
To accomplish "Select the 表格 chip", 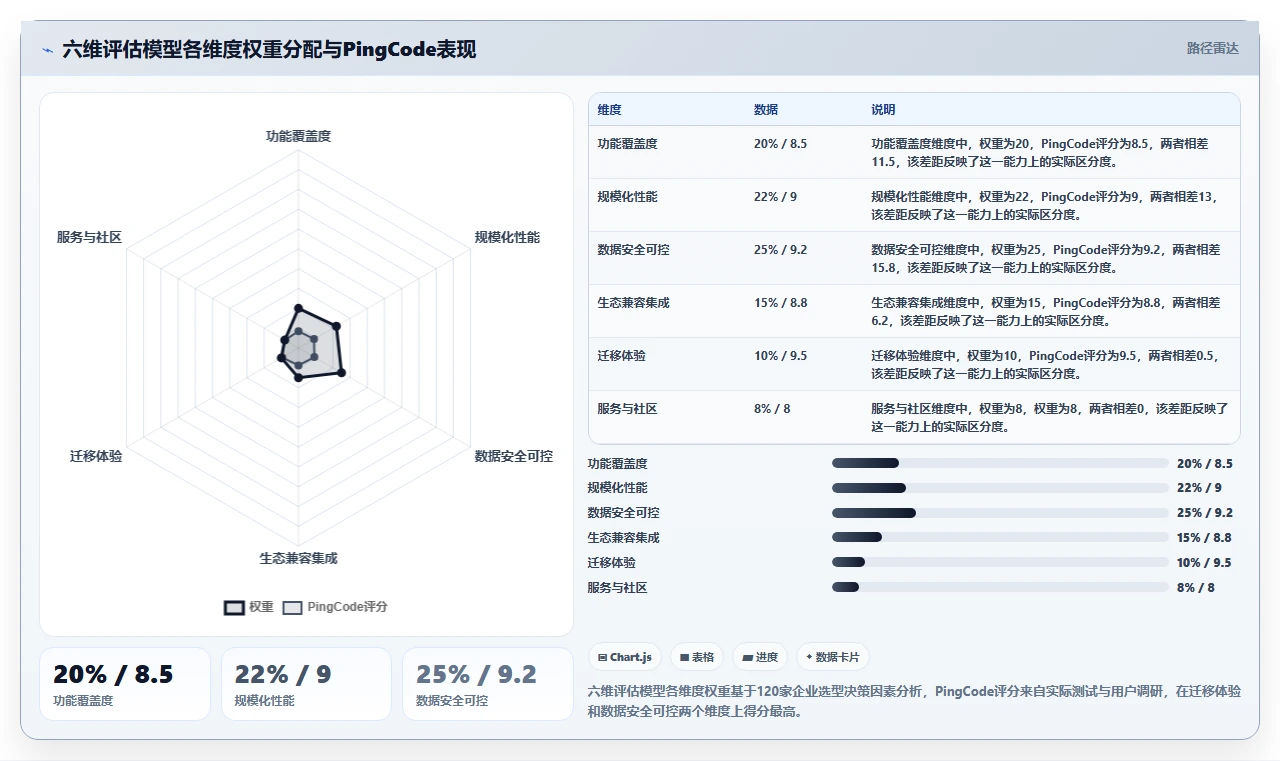I will (697, 657).
